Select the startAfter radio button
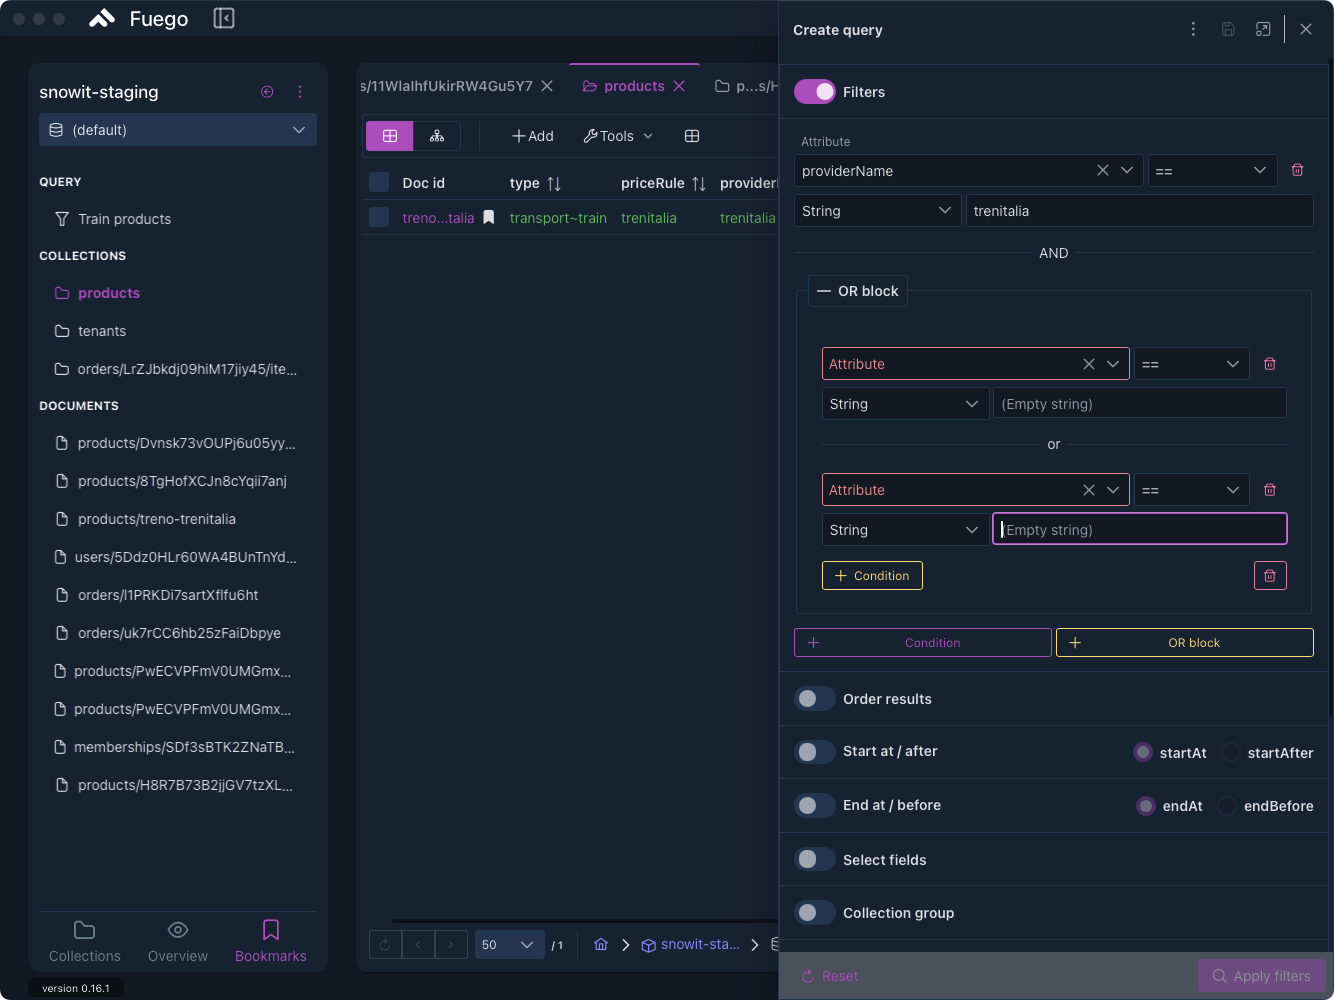This screenshot has height=1000, width=1334. (x=1231, y=752)
